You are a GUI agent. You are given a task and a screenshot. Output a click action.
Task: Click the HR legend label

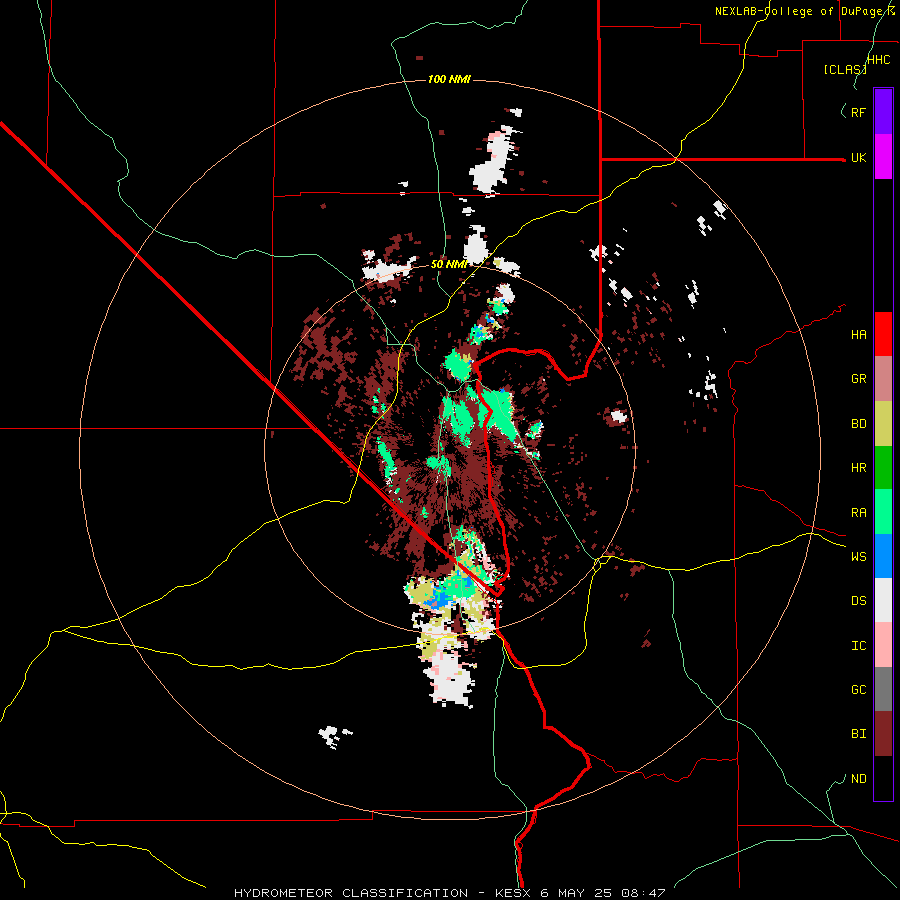point(858,468)
